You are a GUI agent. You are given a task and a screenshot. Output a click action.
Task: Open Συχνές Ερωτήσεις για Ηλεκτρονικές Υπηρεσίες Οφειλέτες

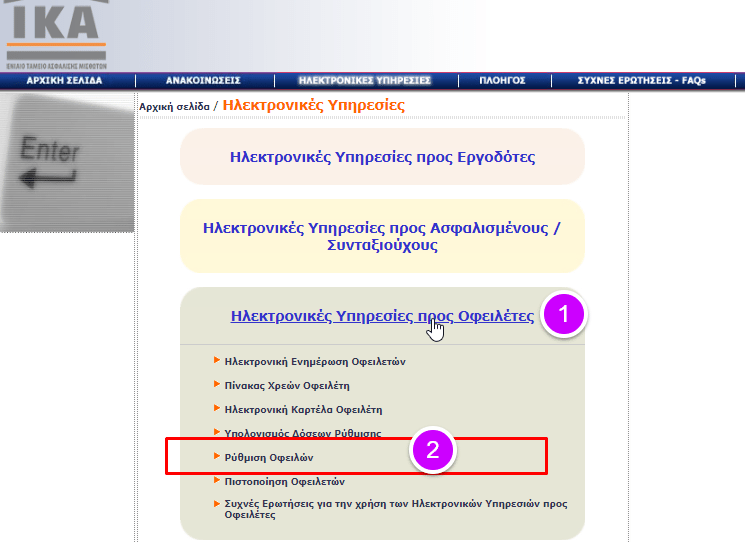(396, 509)
